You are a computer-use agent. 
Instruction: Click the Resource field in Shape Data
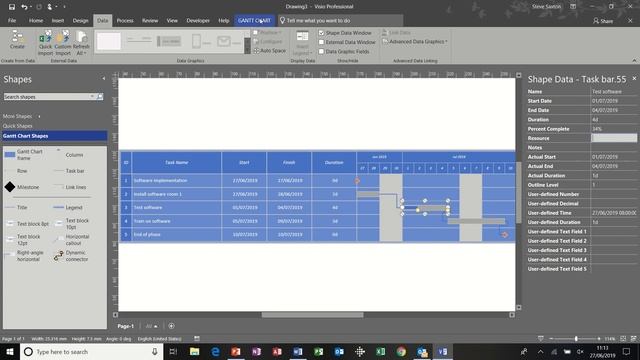(x=614, y=138)
